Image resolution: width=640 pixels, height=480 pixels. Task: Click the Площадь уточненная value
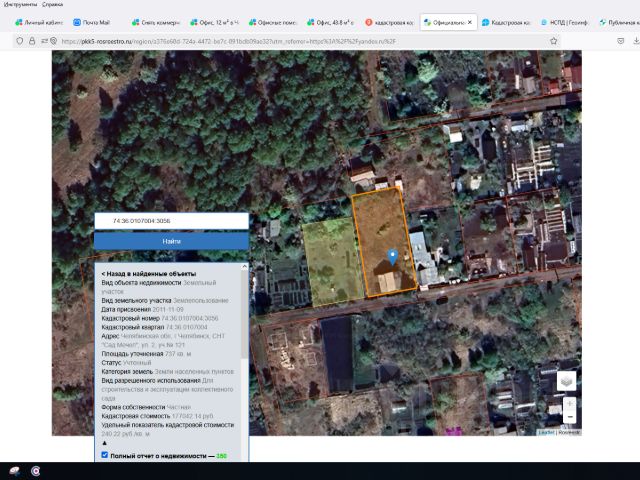(178, 354)
